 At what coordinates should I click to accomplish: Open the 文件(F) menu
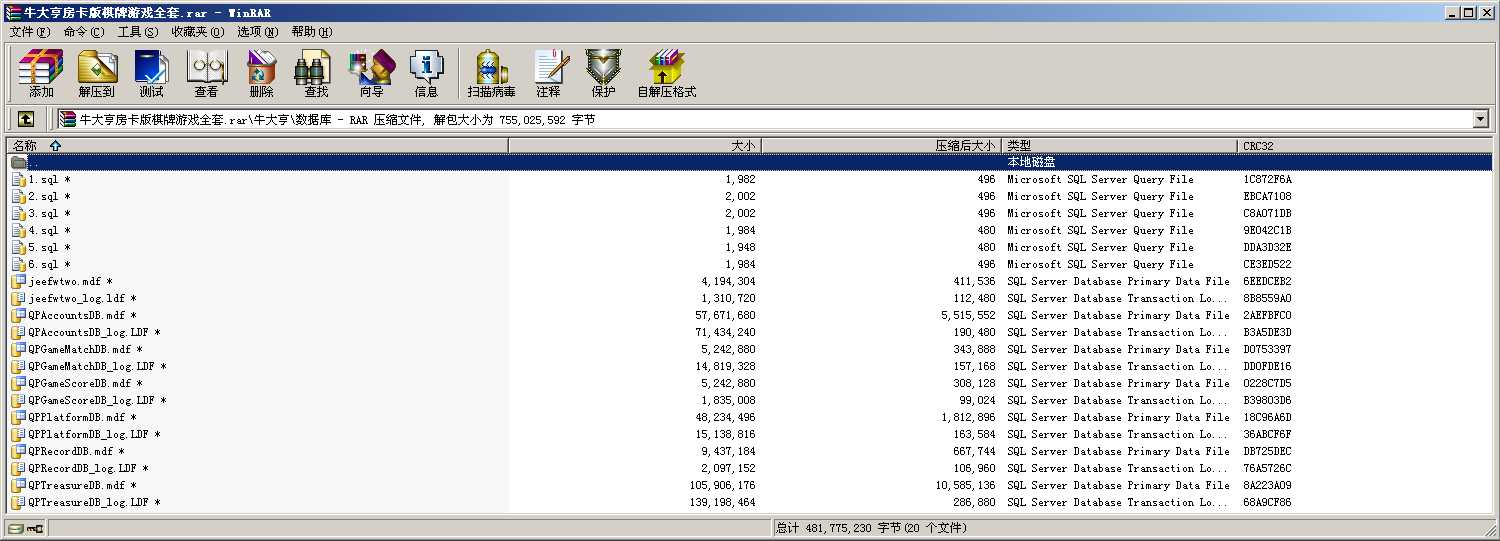tap(30, 32)
